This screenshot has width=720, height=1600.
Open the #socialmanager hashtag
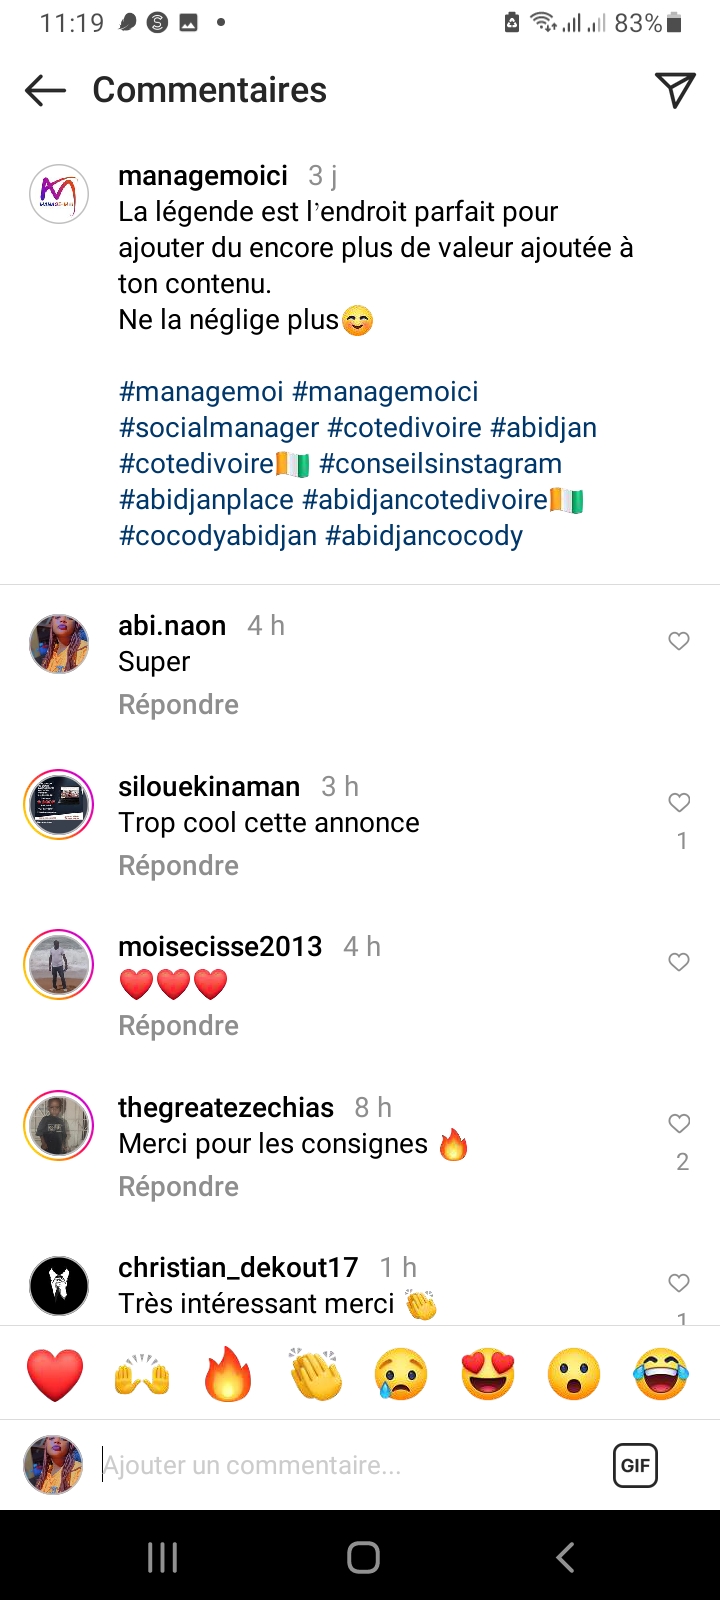point(219,428)
